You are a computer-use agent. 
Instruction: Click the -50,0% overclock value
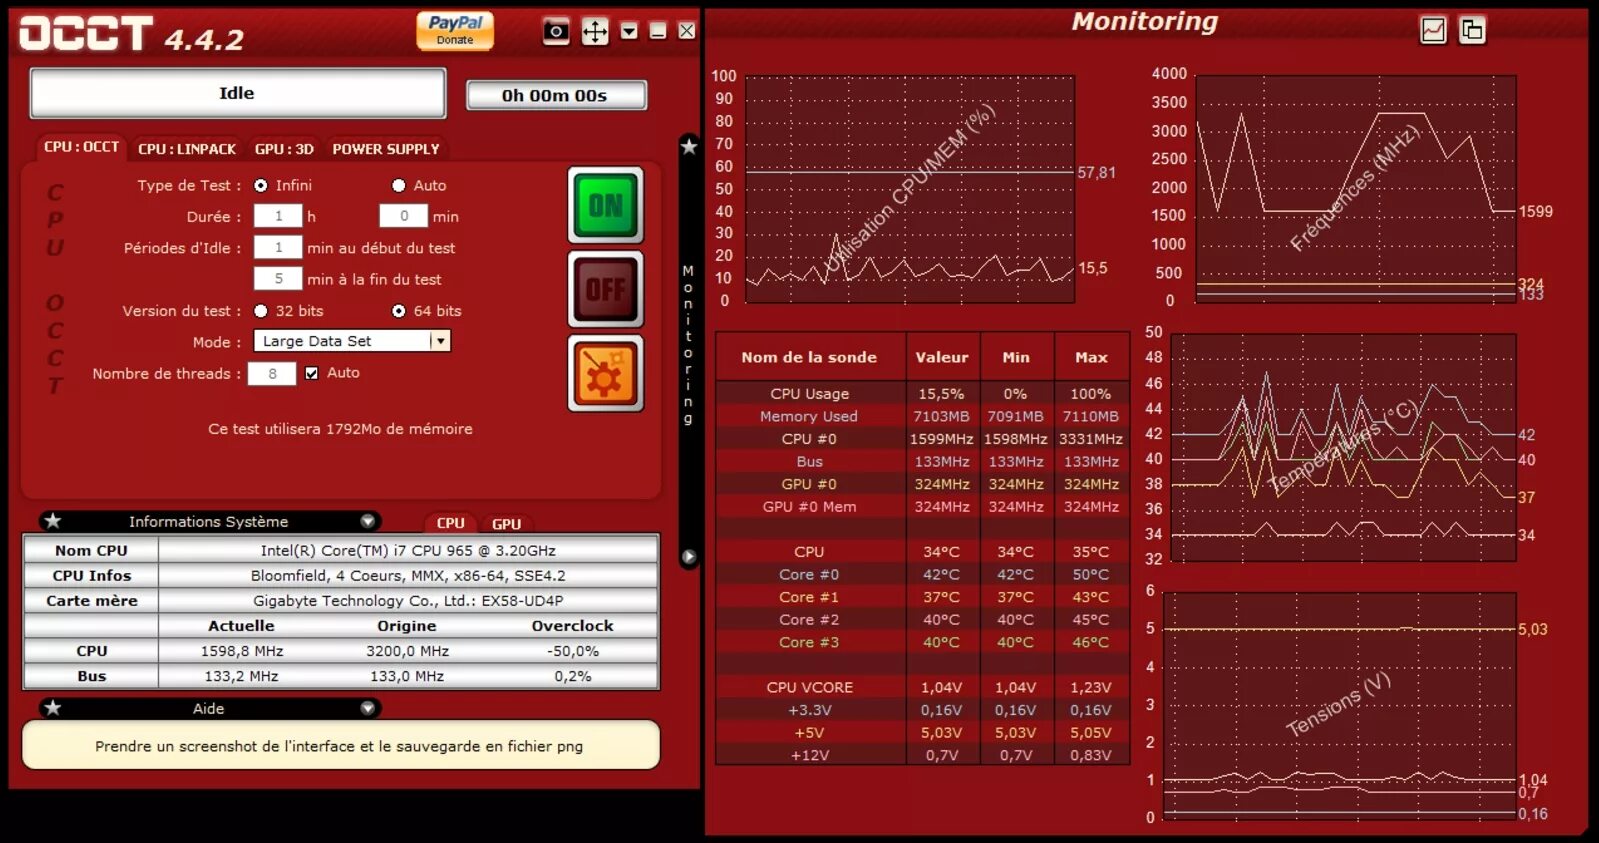click(573, 651)
